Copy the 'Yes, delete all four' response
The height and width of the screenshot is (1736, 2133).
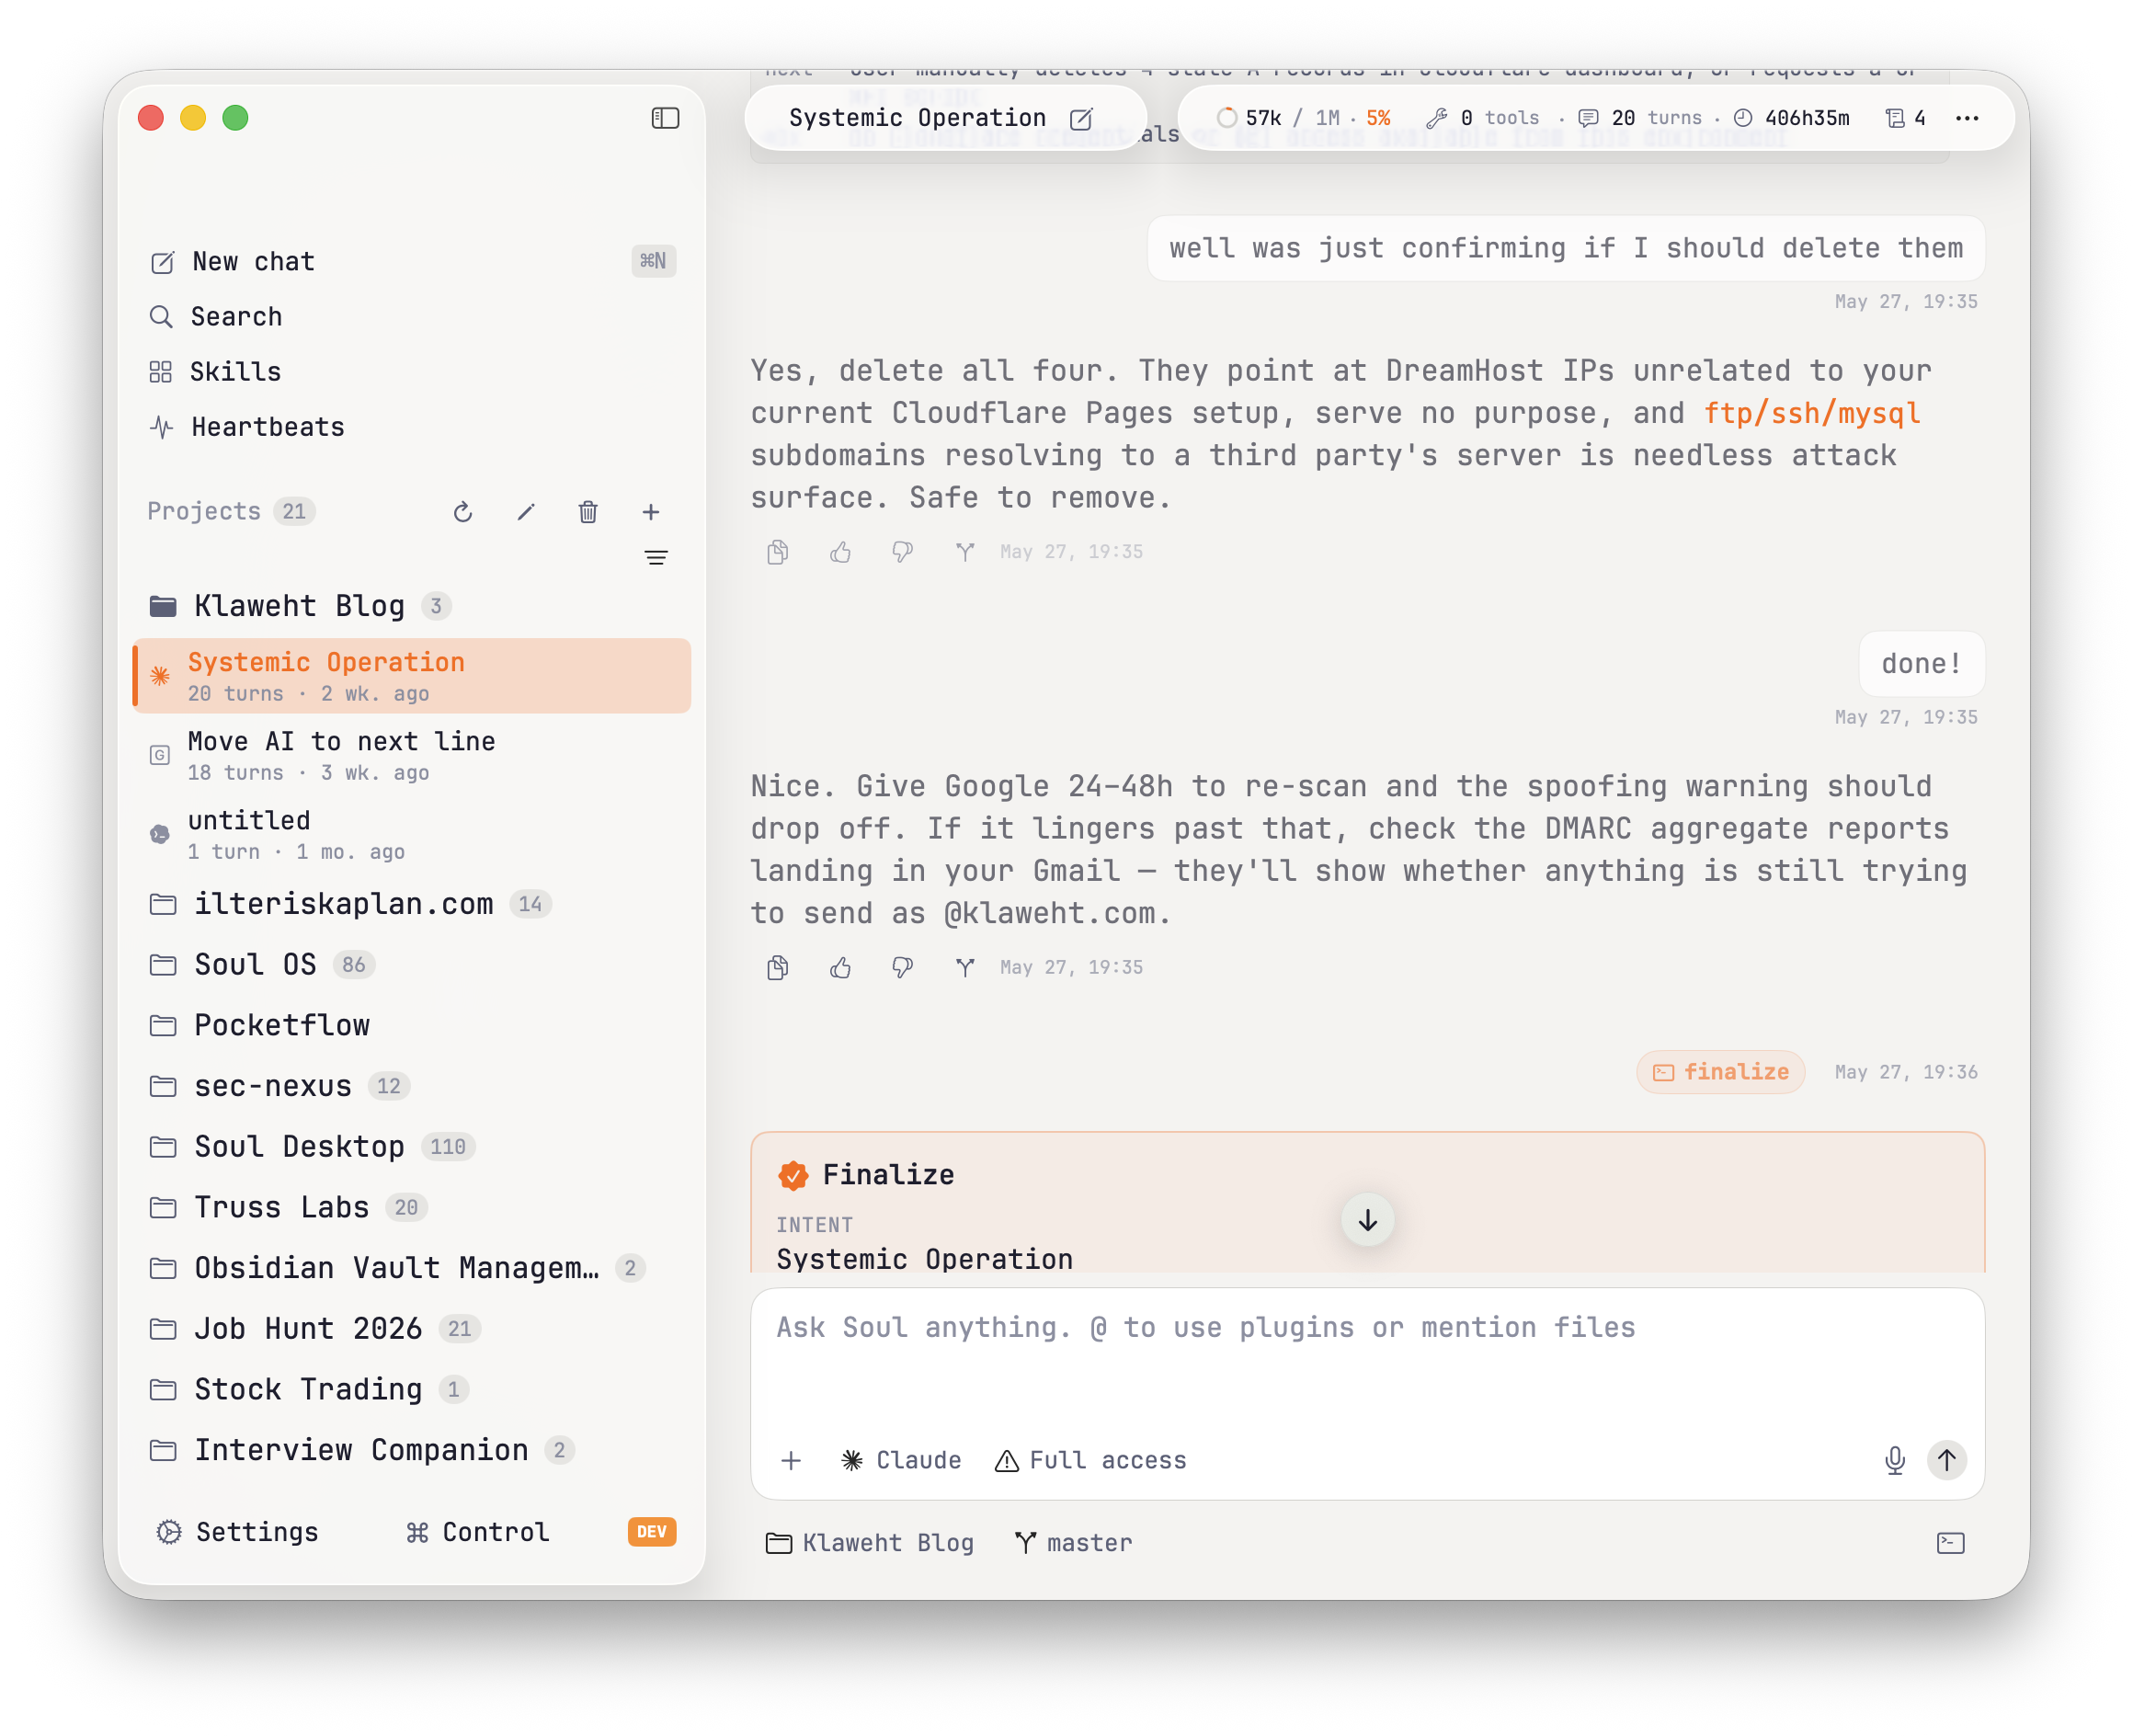tap(778, 552)
